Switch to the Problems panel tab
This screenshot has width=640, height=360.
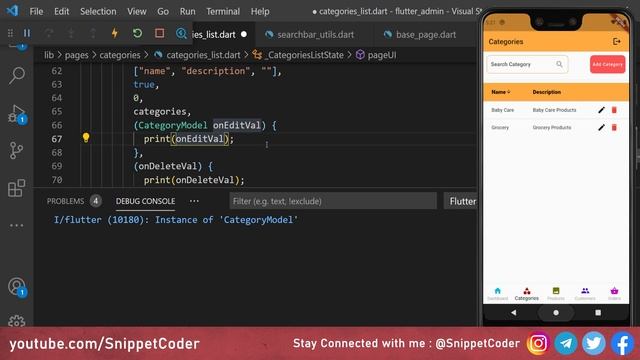pos(65,201)
